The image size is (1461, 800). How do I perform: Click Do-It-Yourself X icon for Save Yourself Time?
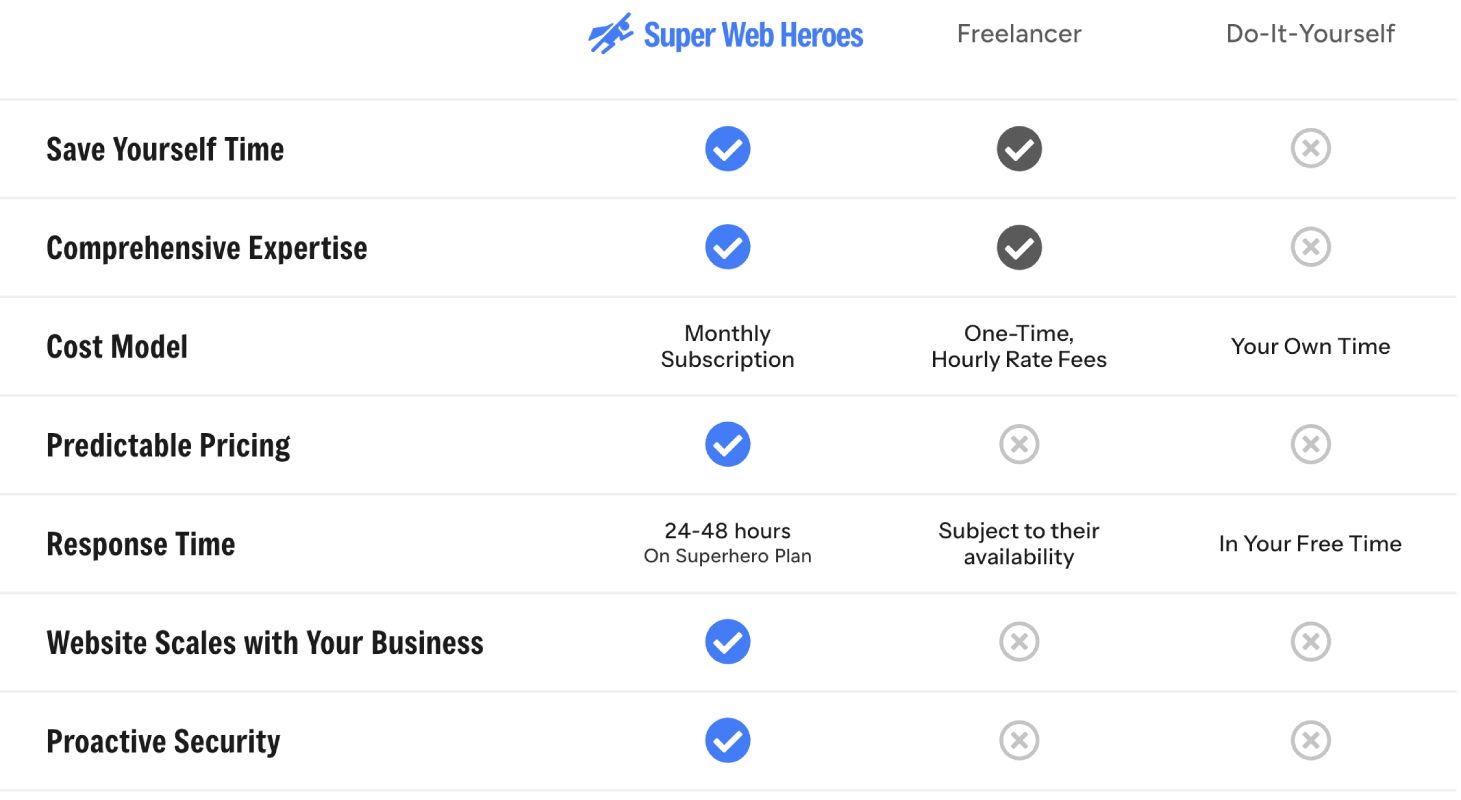click(x=1310, y=149)
